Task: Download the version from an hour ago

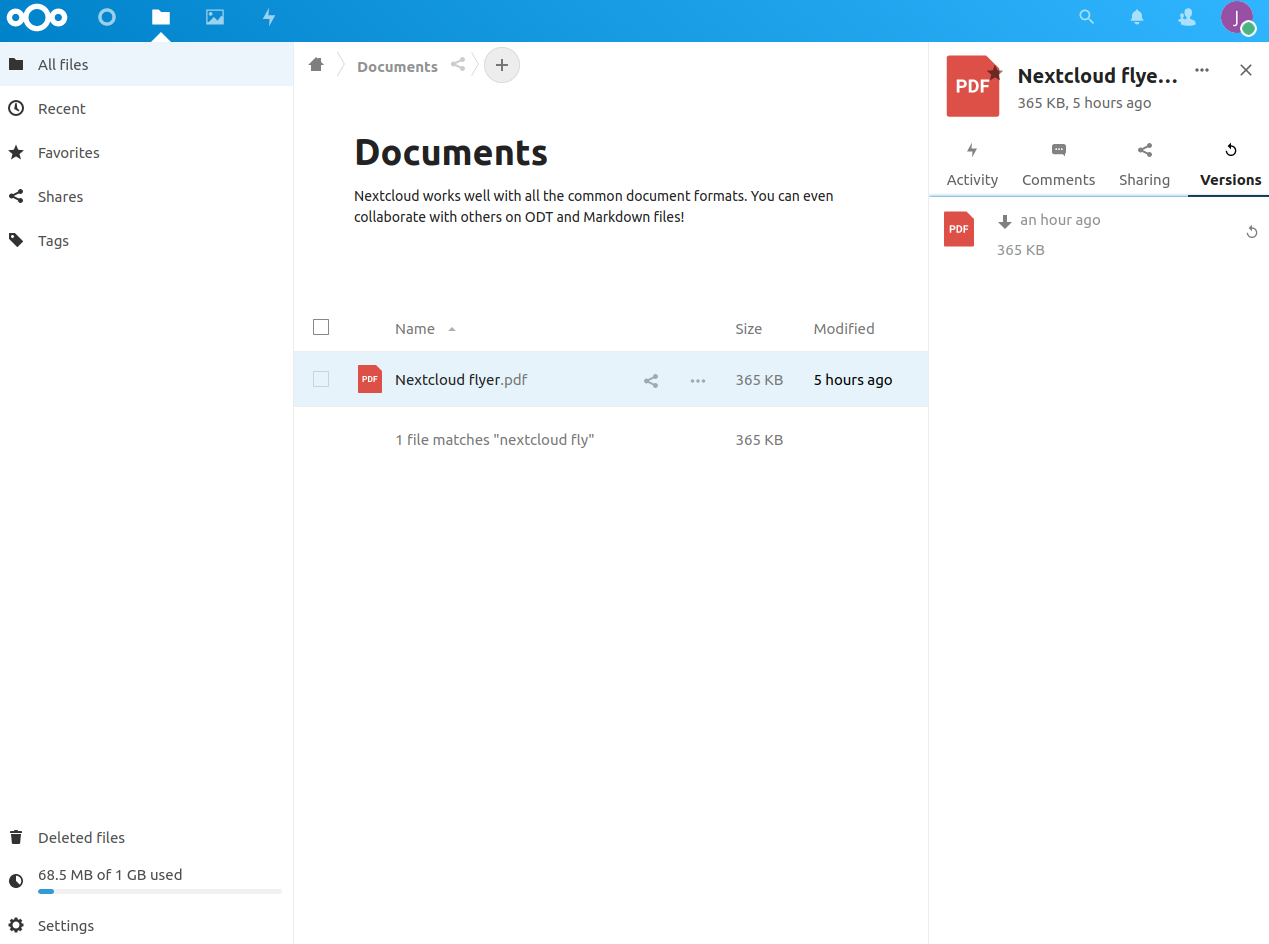Action: click(1049, 220)
